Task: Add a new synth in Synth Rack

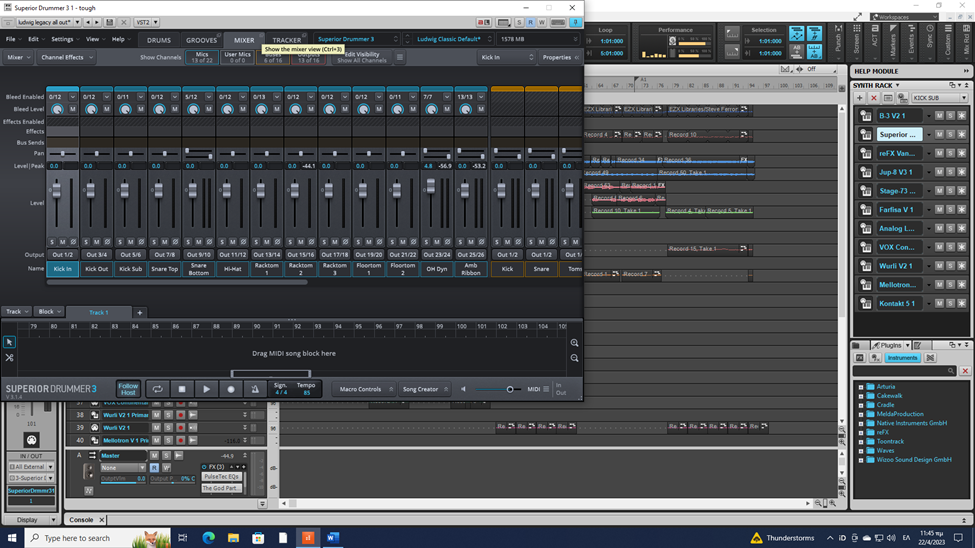Action: [x=860, y=98]
